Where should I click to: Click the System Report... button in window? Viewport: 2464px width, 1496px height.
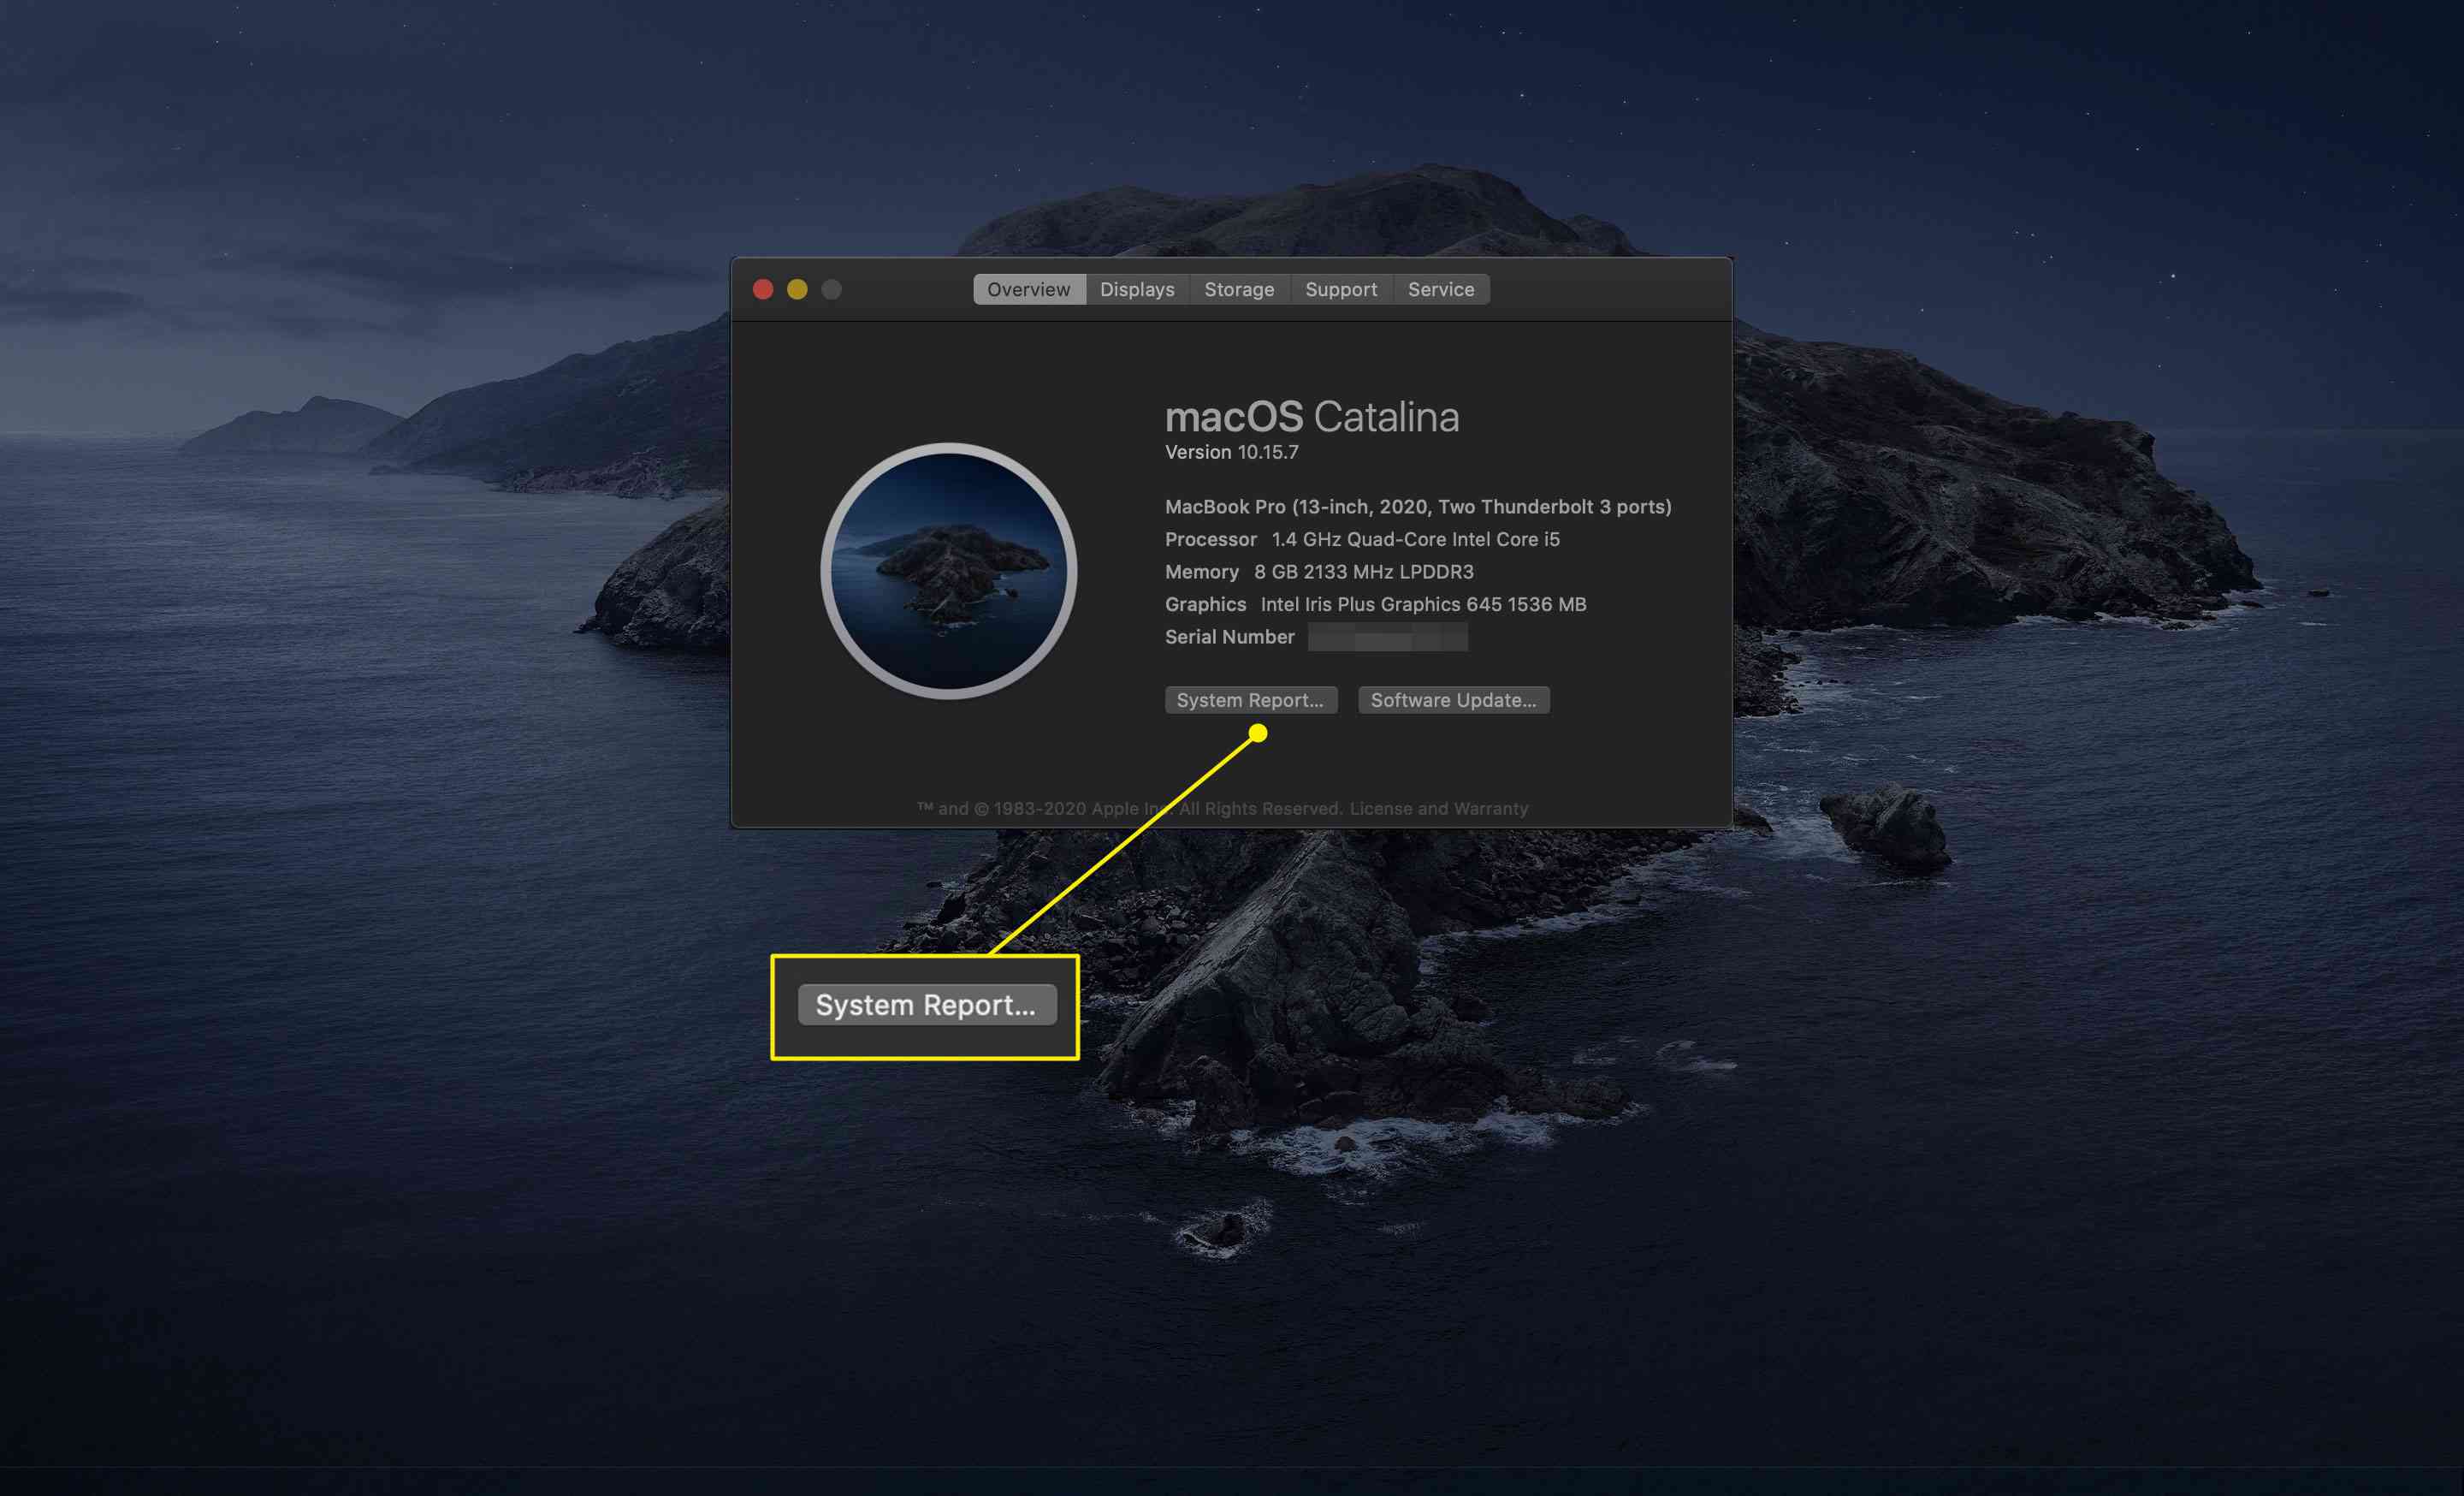[1250, 700]
